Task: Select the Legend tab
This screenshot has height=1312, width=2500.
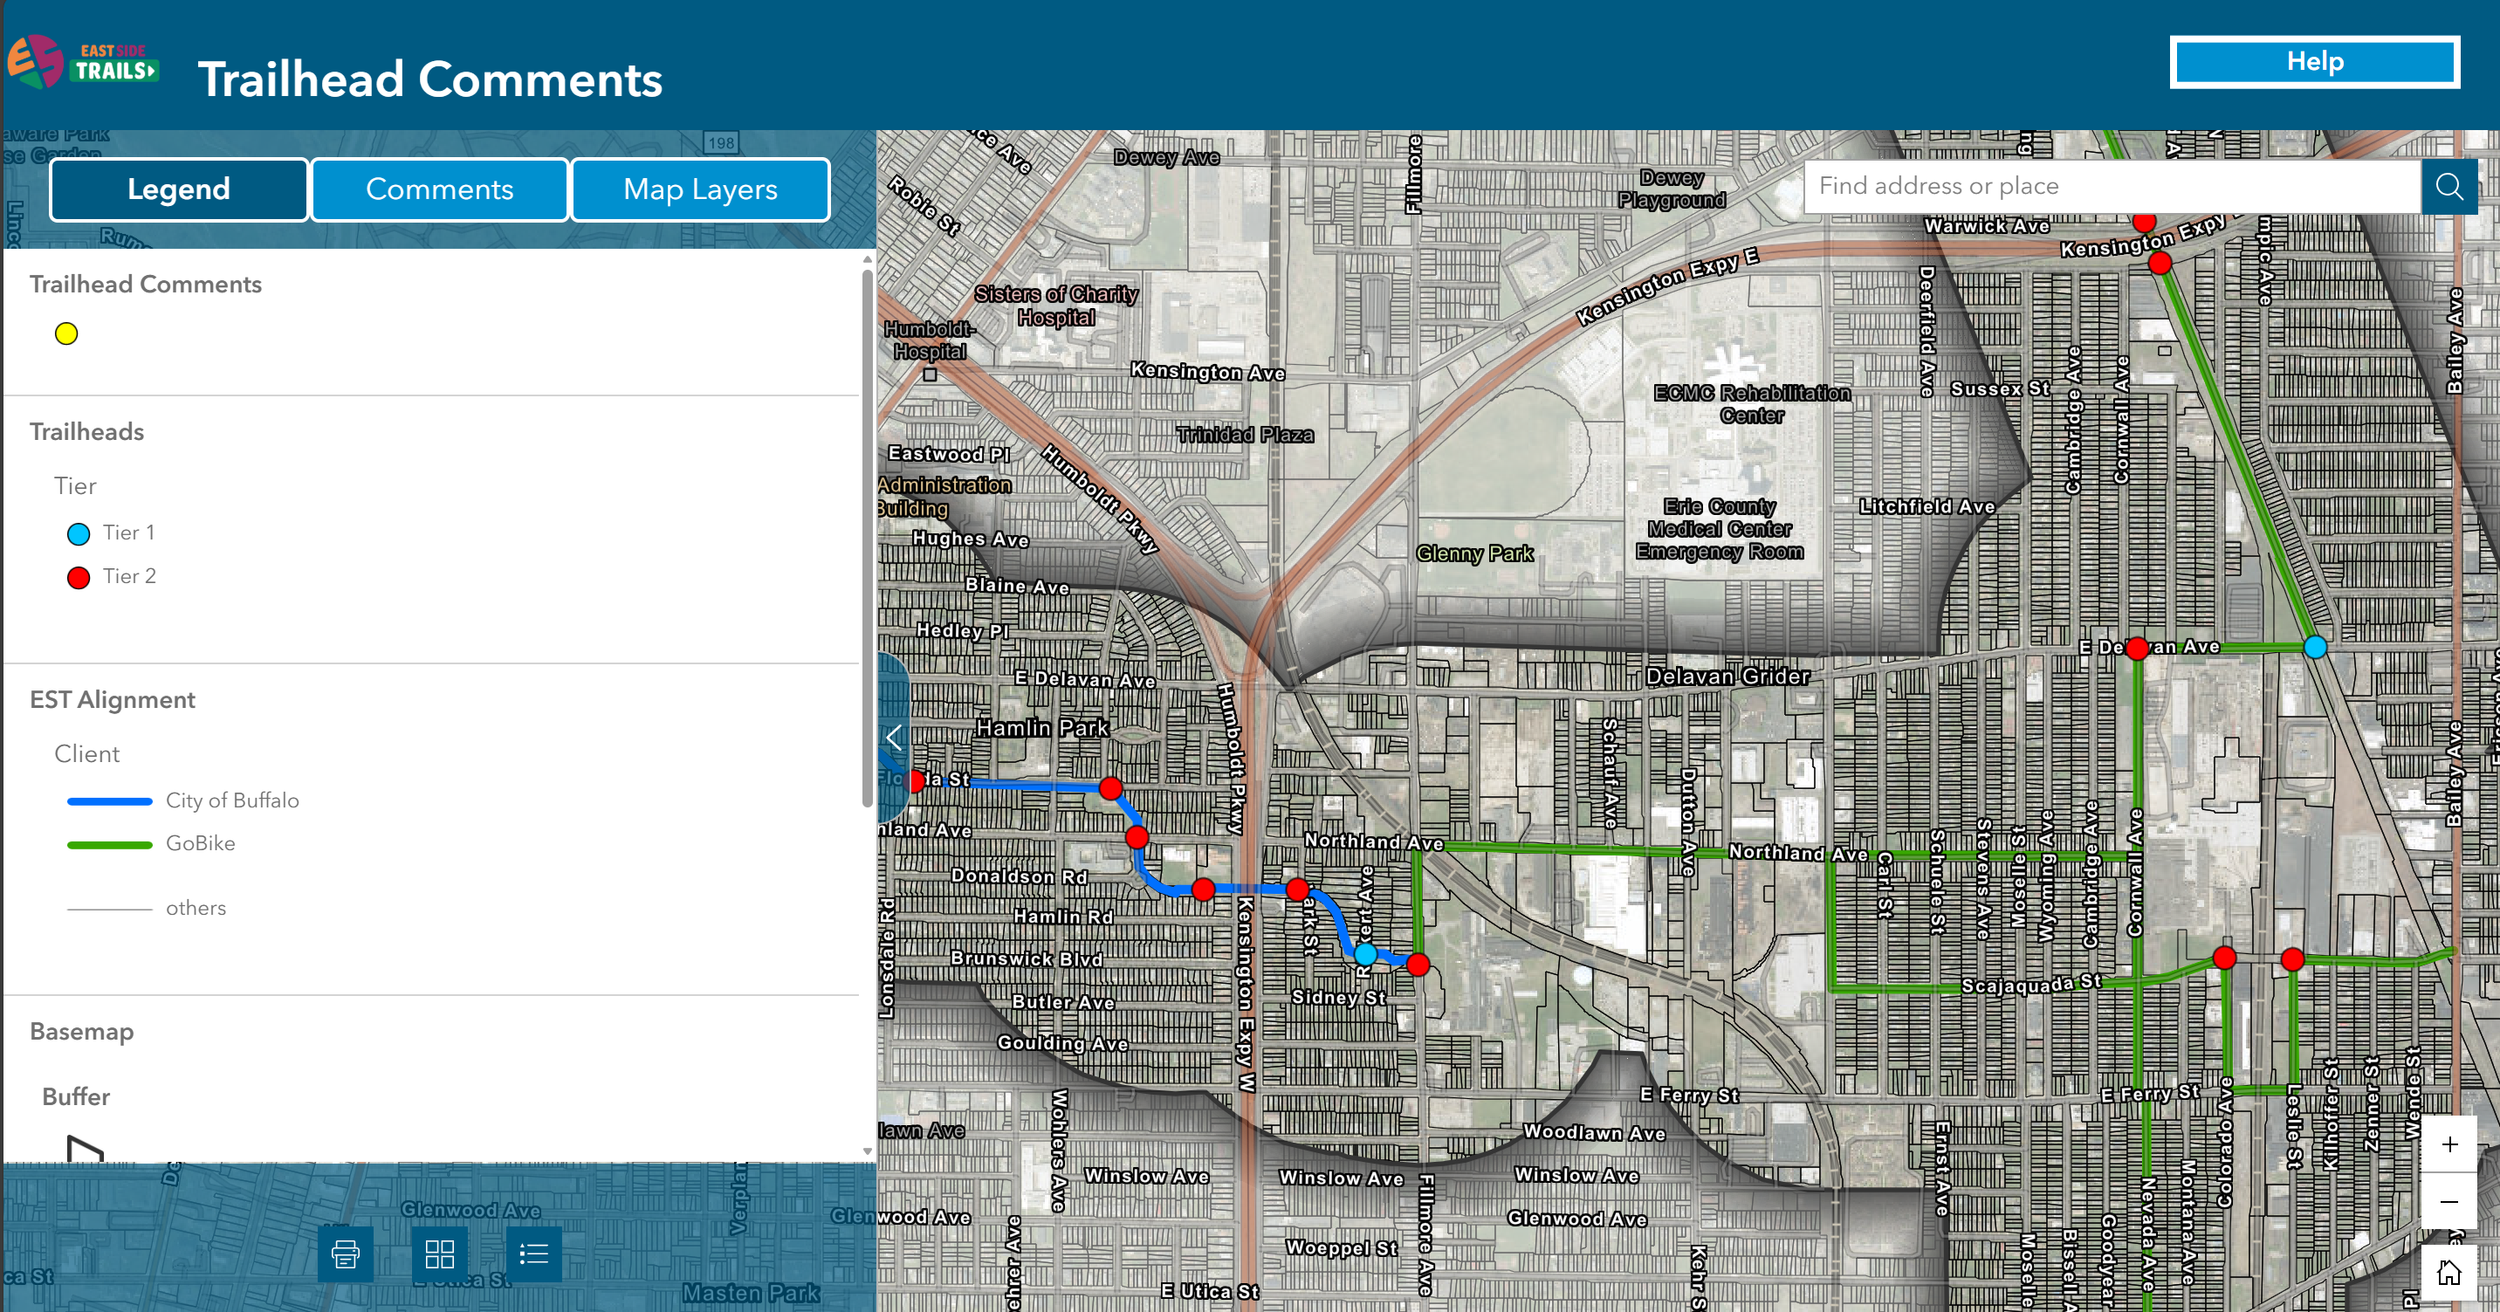Action: point(179,189)
